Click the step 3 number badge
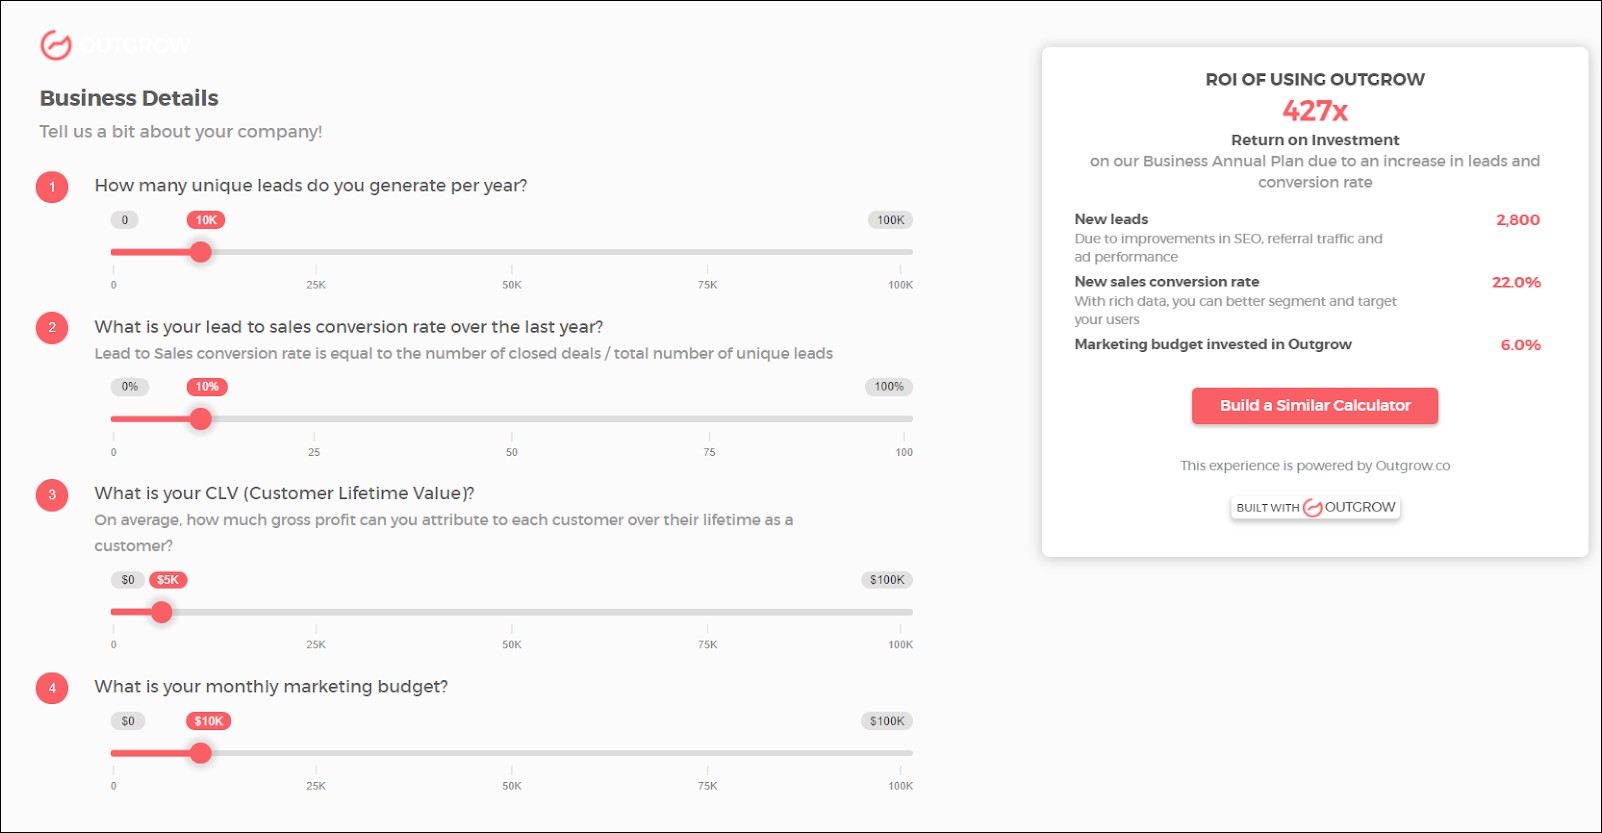Viewport: 1602px width, 833px height. pyautogui.click(x=52, y=495)
